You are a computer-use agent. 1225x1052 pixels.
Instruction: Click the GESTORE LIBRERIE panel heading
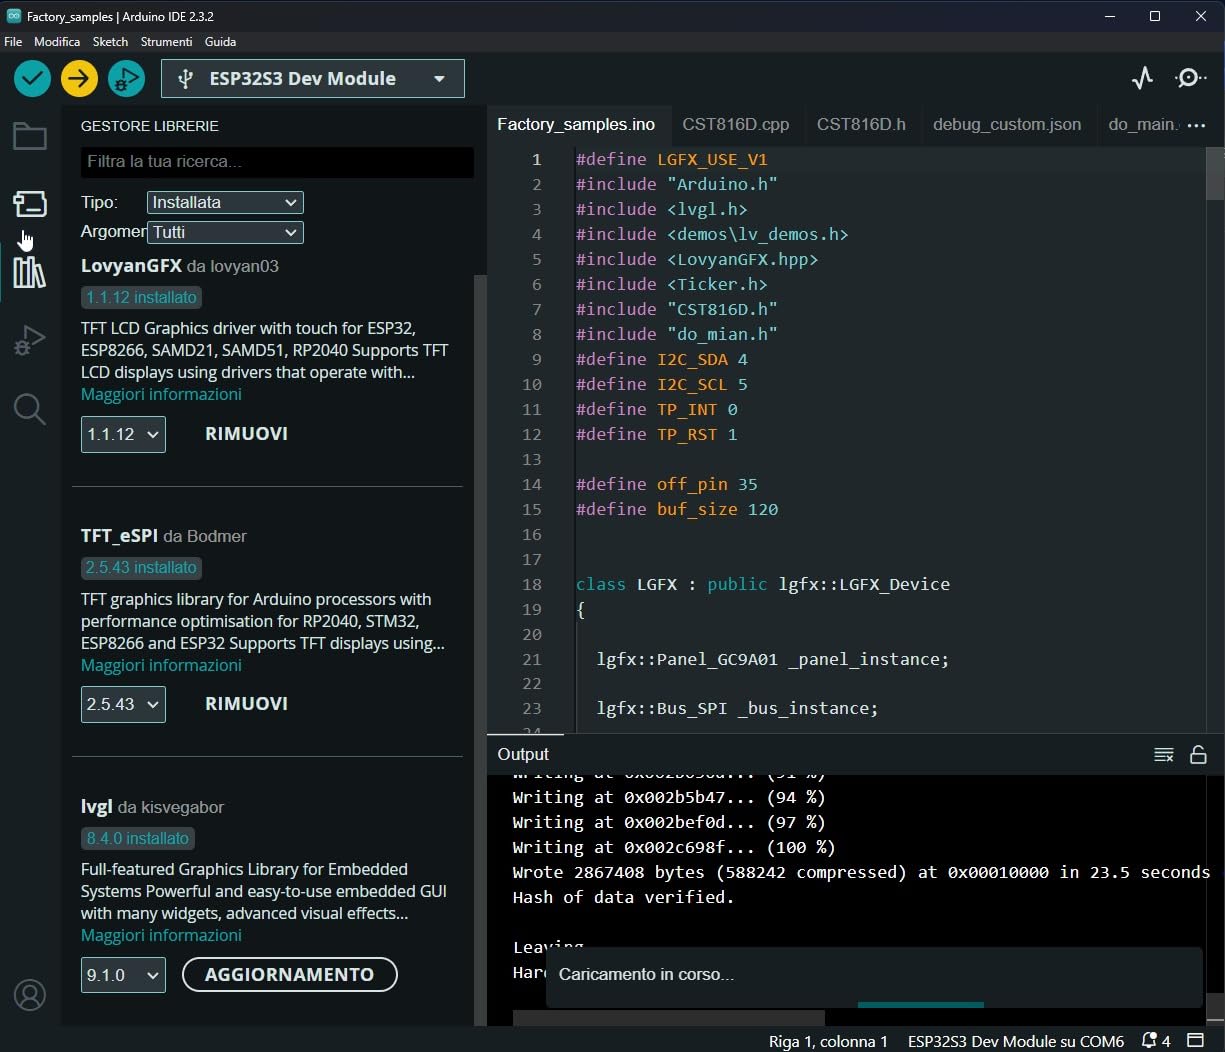(x=150, y=126)
